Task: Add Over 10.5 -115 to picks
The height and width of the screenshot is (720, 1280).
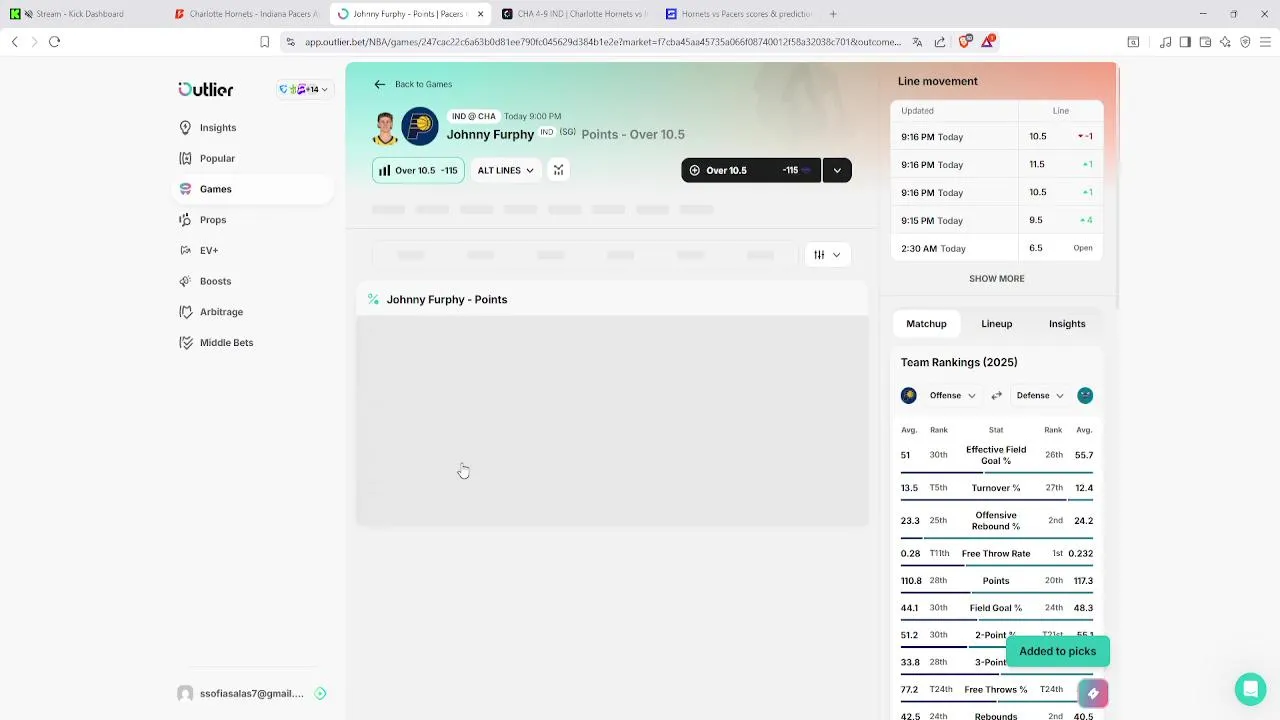Action: point(751,170)
